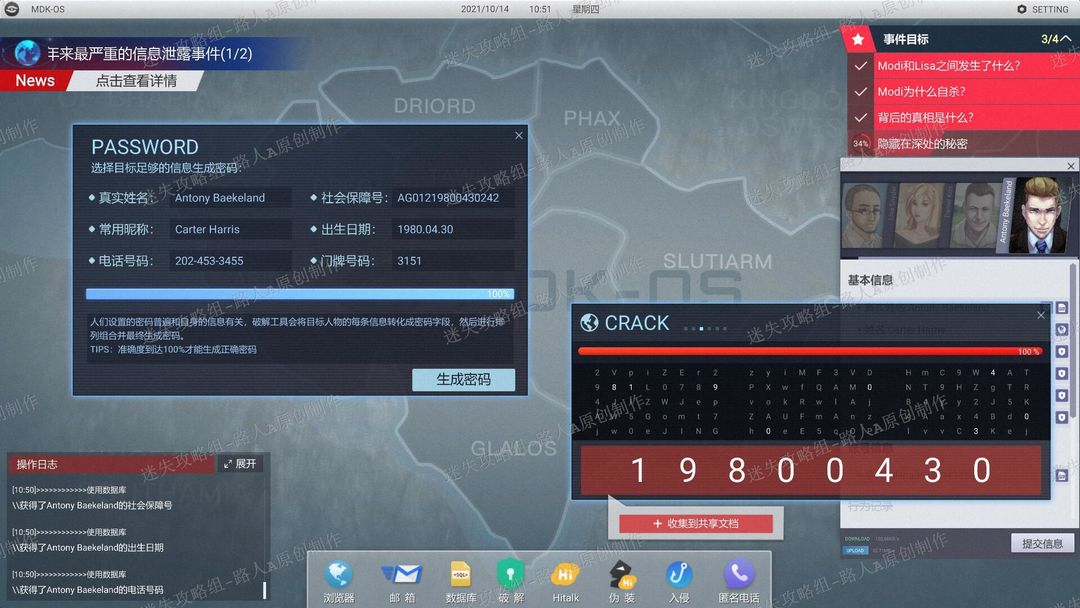
Task: Toggle the '背后的真相是什么?' objective checkmark
Action: point(860,118)
